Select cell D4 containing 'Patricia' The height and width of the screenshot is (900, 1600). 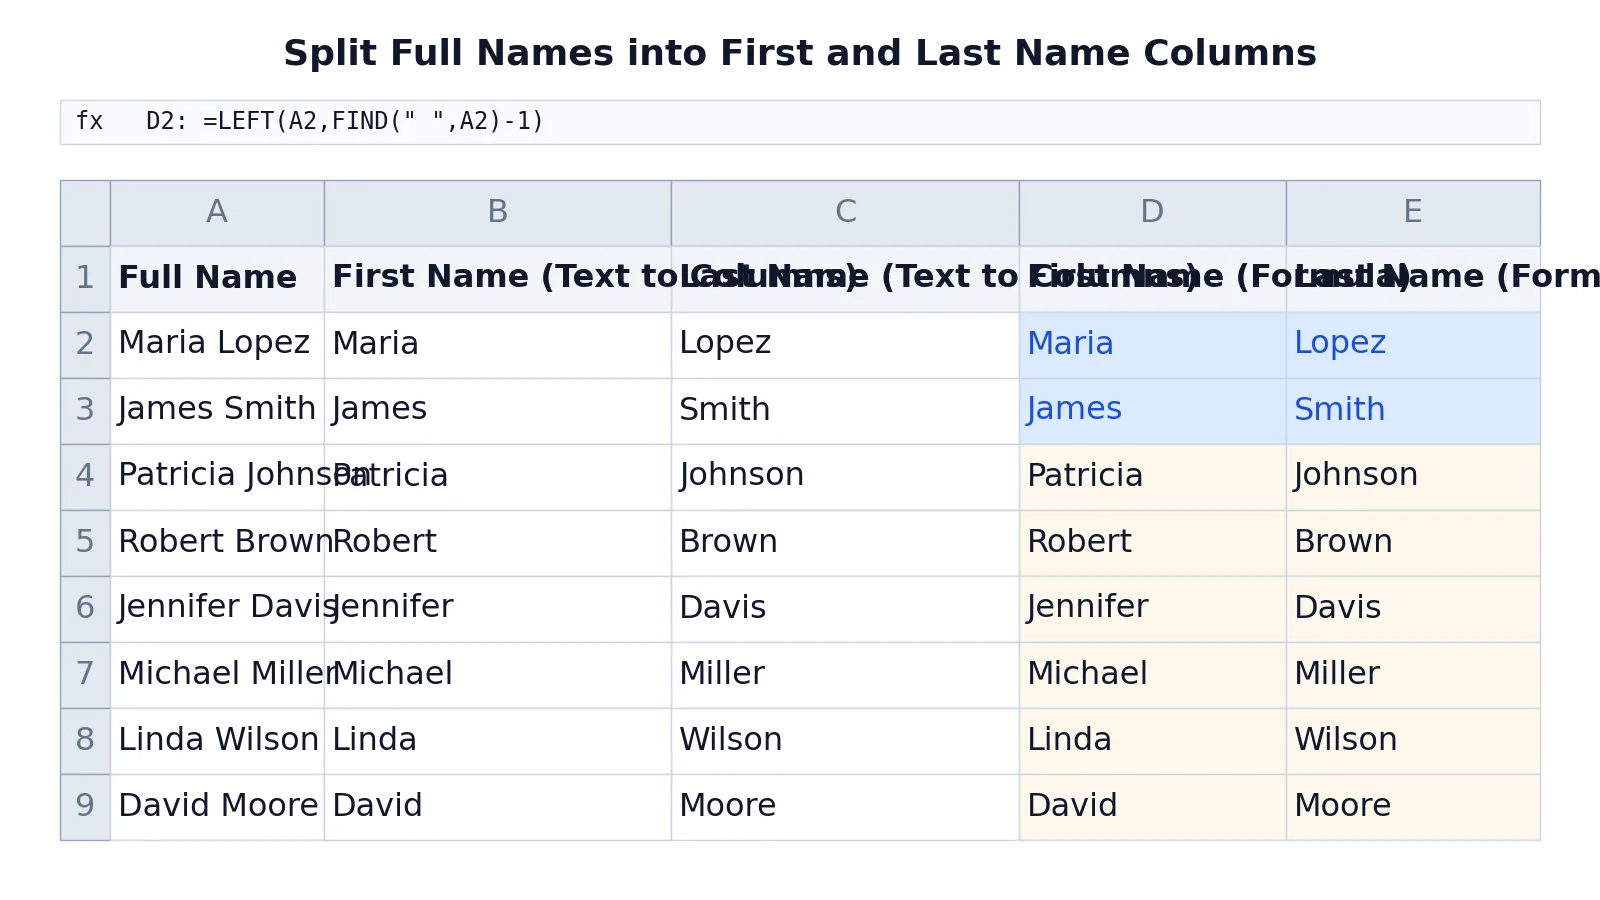pos(1152,477)
